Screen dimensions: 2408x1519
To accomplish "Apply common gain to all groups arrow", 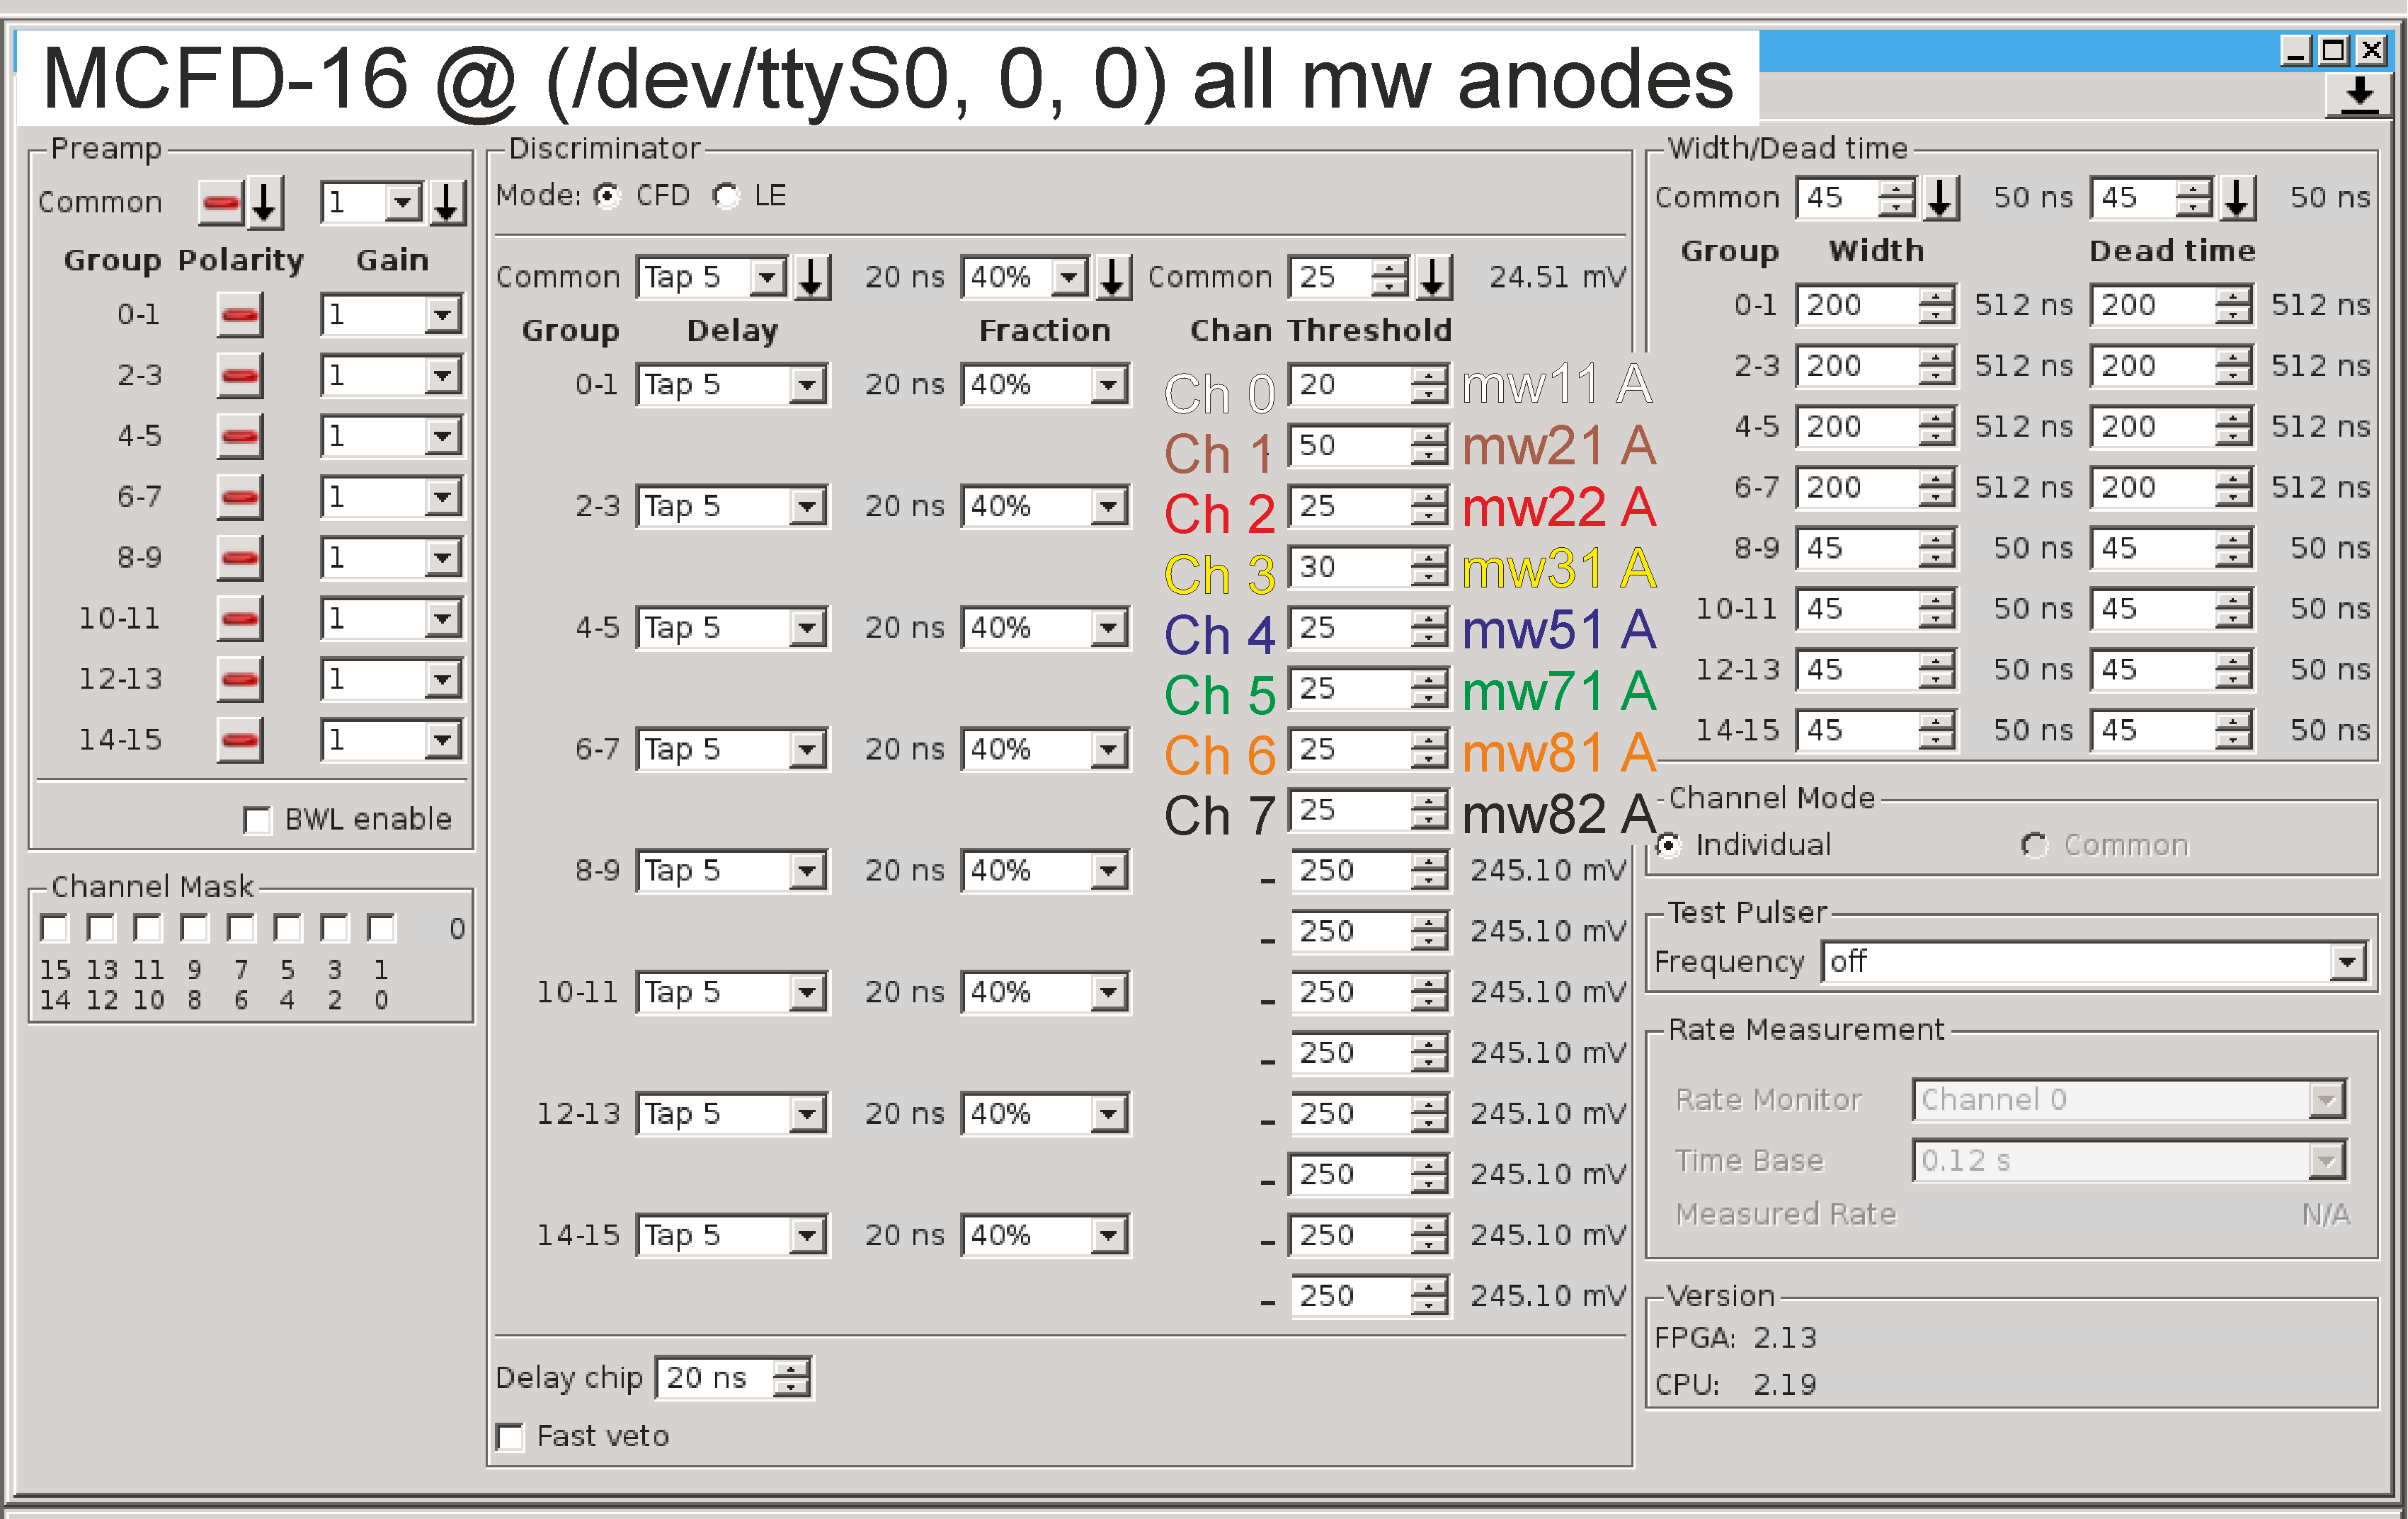I will point(448,203).
